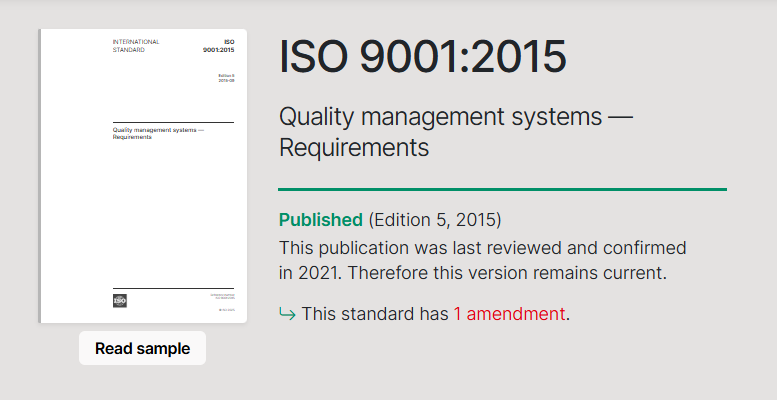Image resolution: width=777 pixels, height=400 pixels.
Task: Click the Read sample button
Action: click(142, 348)
